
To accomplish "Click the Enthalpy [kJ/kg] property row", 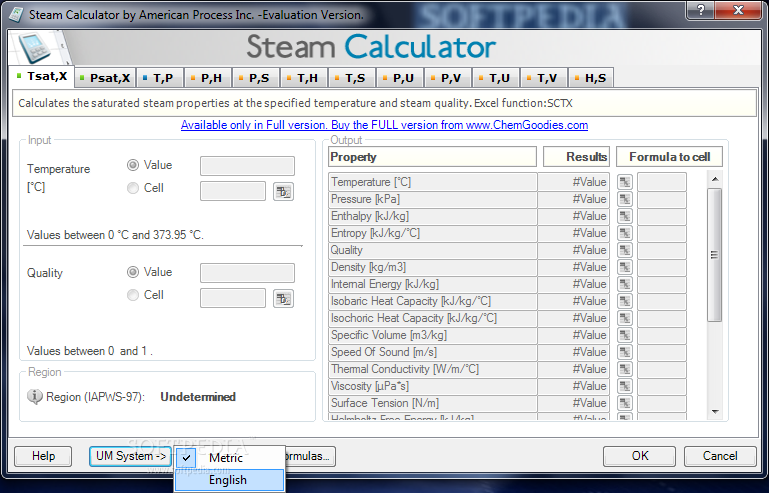I will click(x=433, y=216).
